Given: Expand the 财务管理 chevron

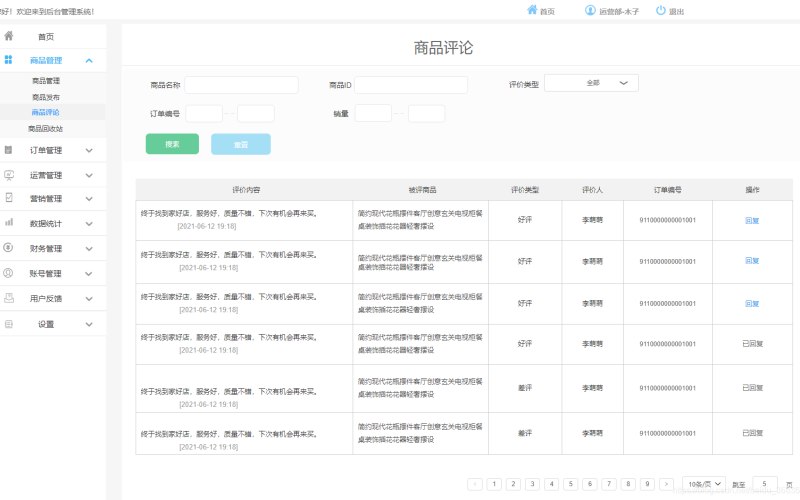Looking at the screenshot, I should pos(89,249).
